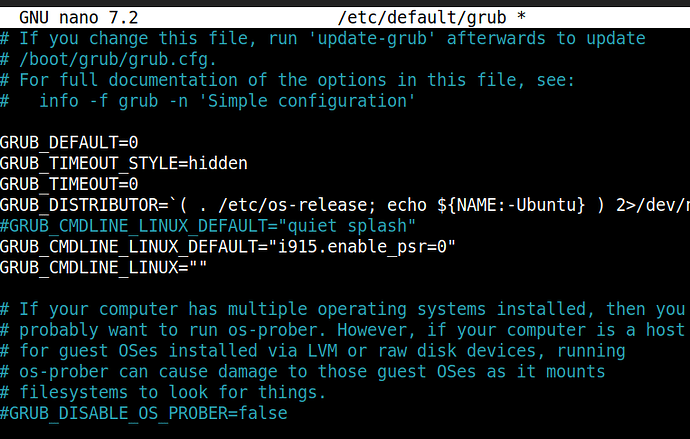Click the modified asterisk after grub filename

(x=521, y=16)
